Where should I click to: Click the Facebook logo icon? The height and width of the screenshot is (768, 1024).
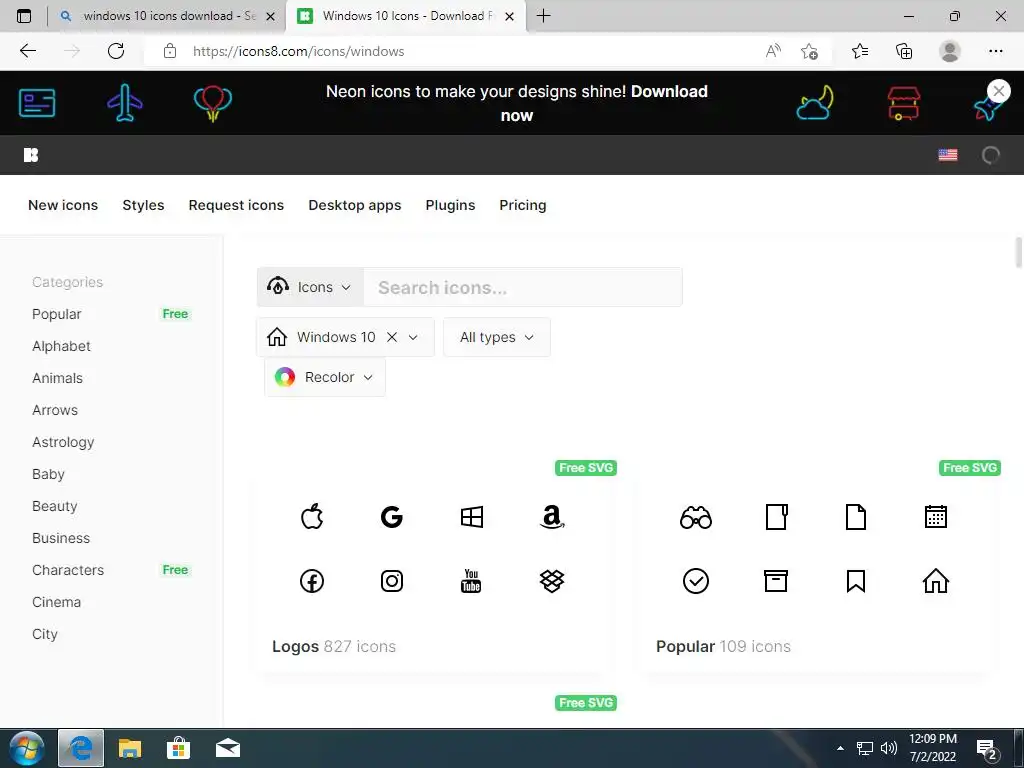(x=312, y=581)
